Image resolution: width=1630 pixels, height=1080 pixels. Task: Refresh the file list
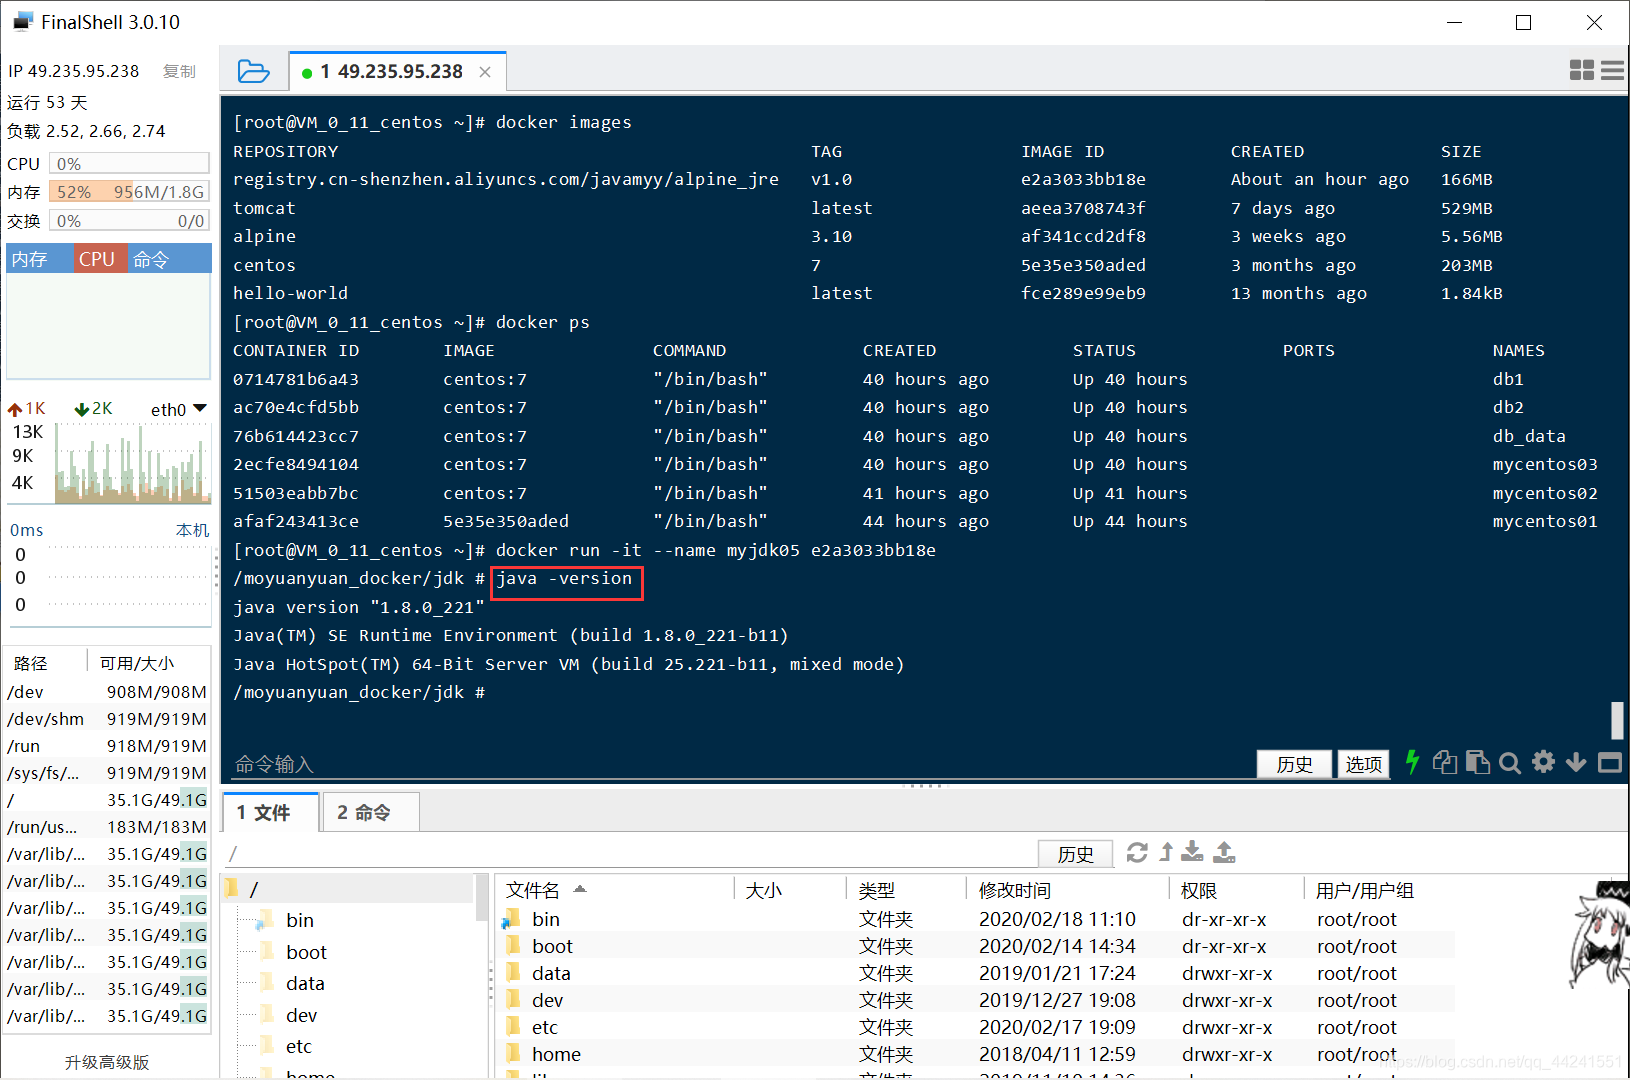coord(1137,852)
